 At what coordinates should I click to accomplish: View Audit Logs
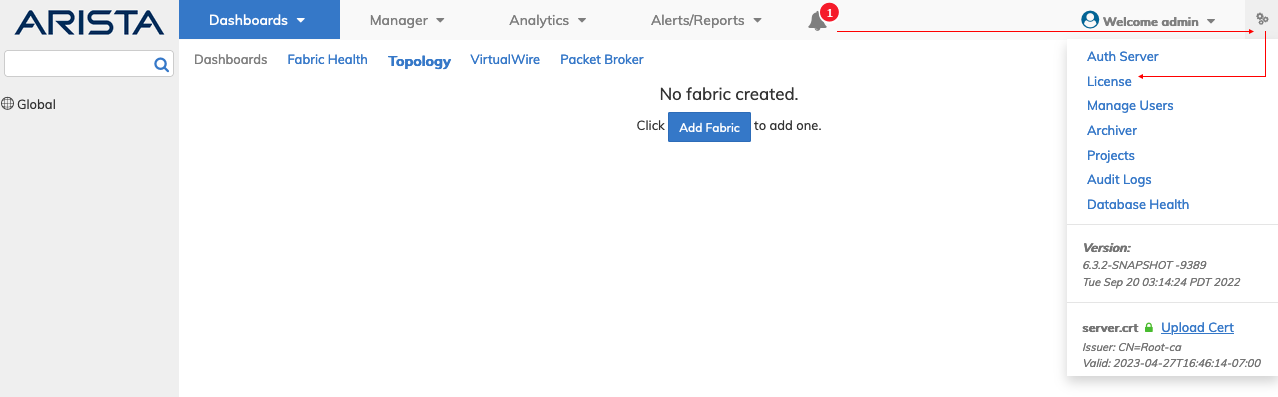1119,180
